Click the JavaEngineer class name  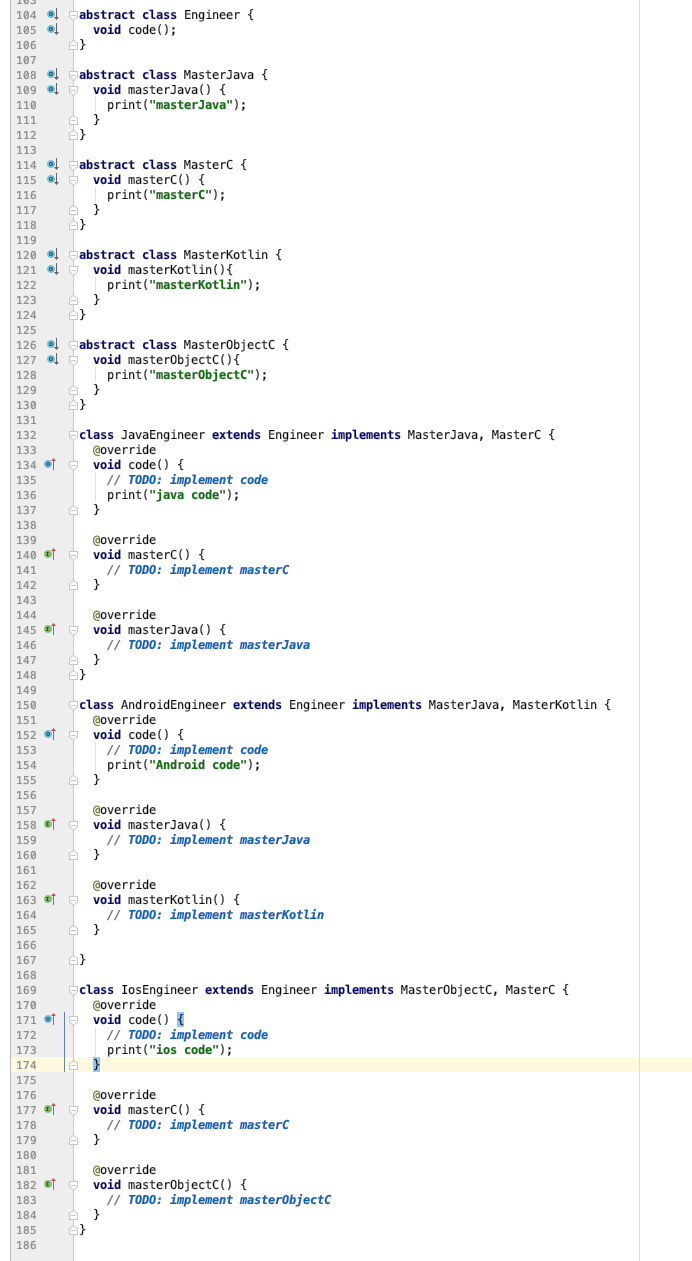point(163,435)
